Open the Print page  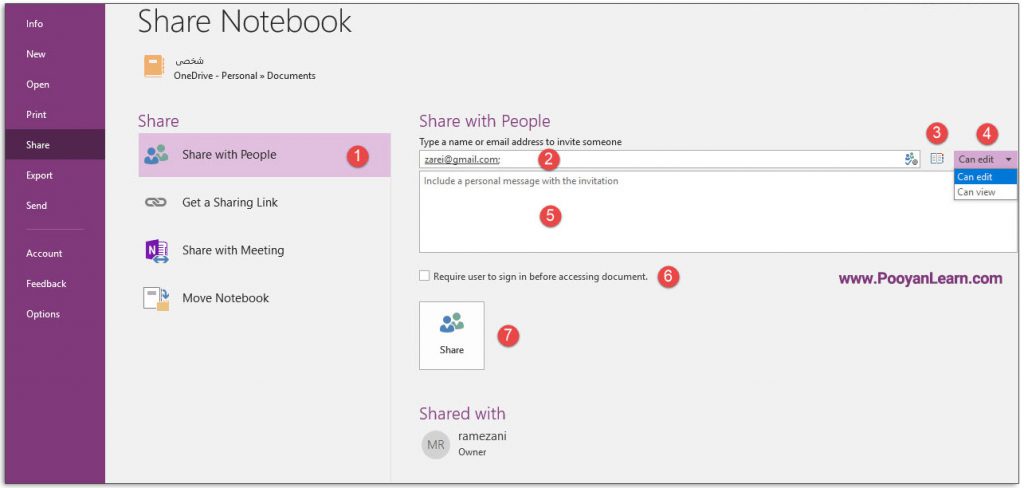[x=36, y=114]
